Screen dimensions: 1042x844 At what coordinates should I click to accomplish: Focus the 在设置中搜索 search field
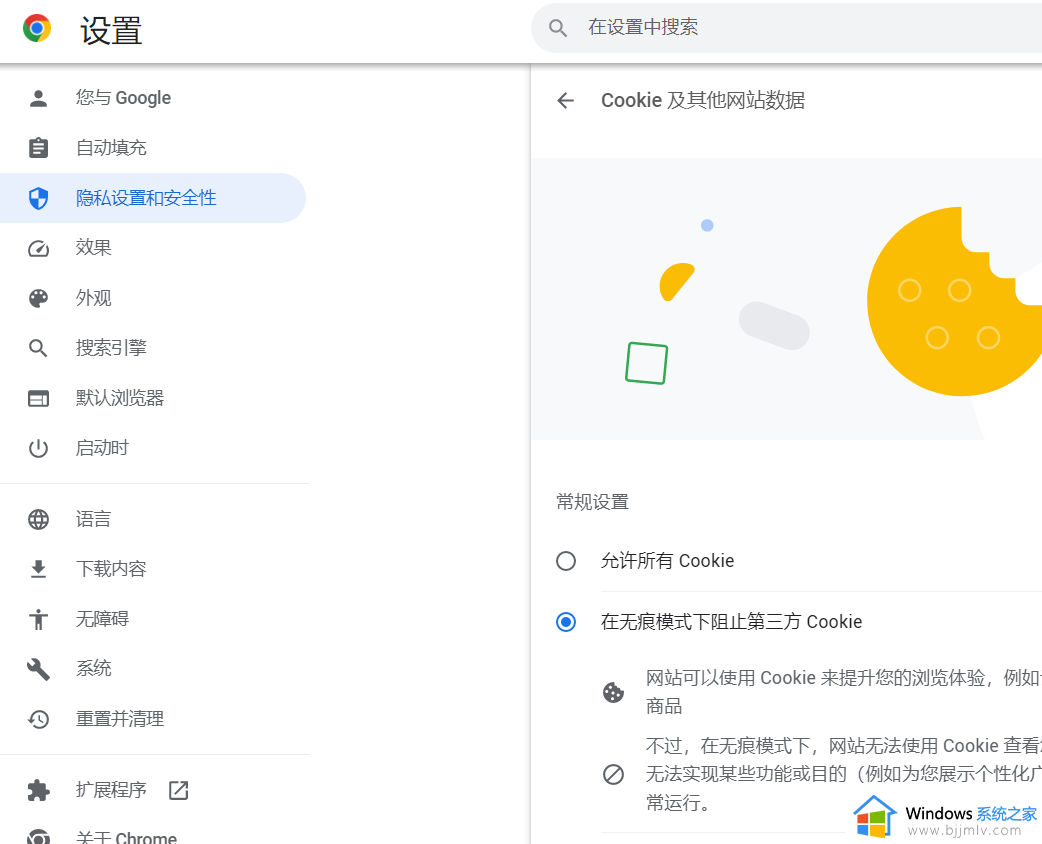[786, 27]
